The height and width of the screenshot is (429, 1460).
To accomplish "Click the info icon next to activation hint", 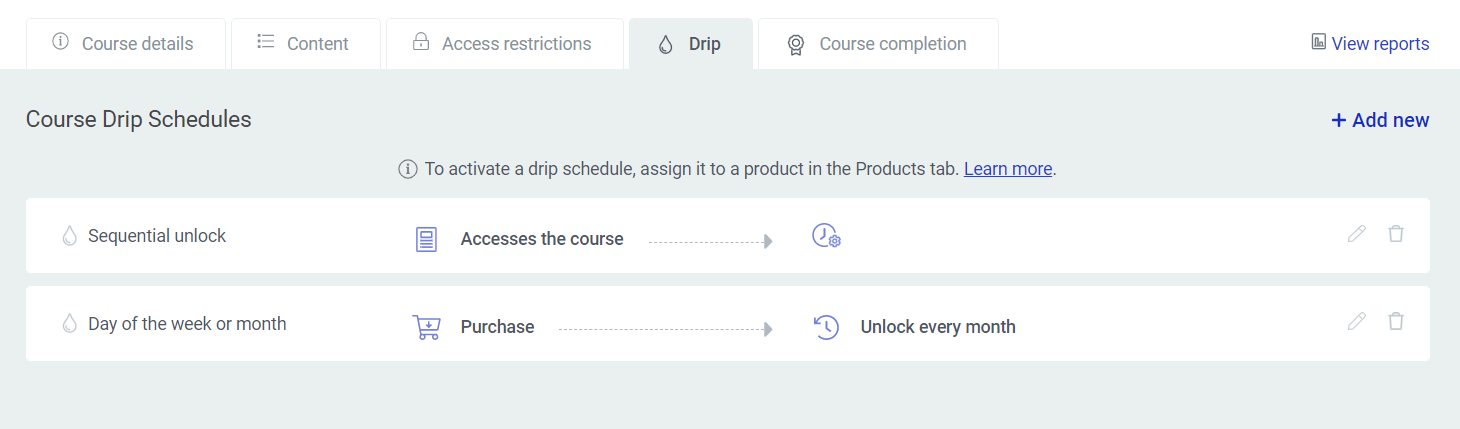I will 408,169.
